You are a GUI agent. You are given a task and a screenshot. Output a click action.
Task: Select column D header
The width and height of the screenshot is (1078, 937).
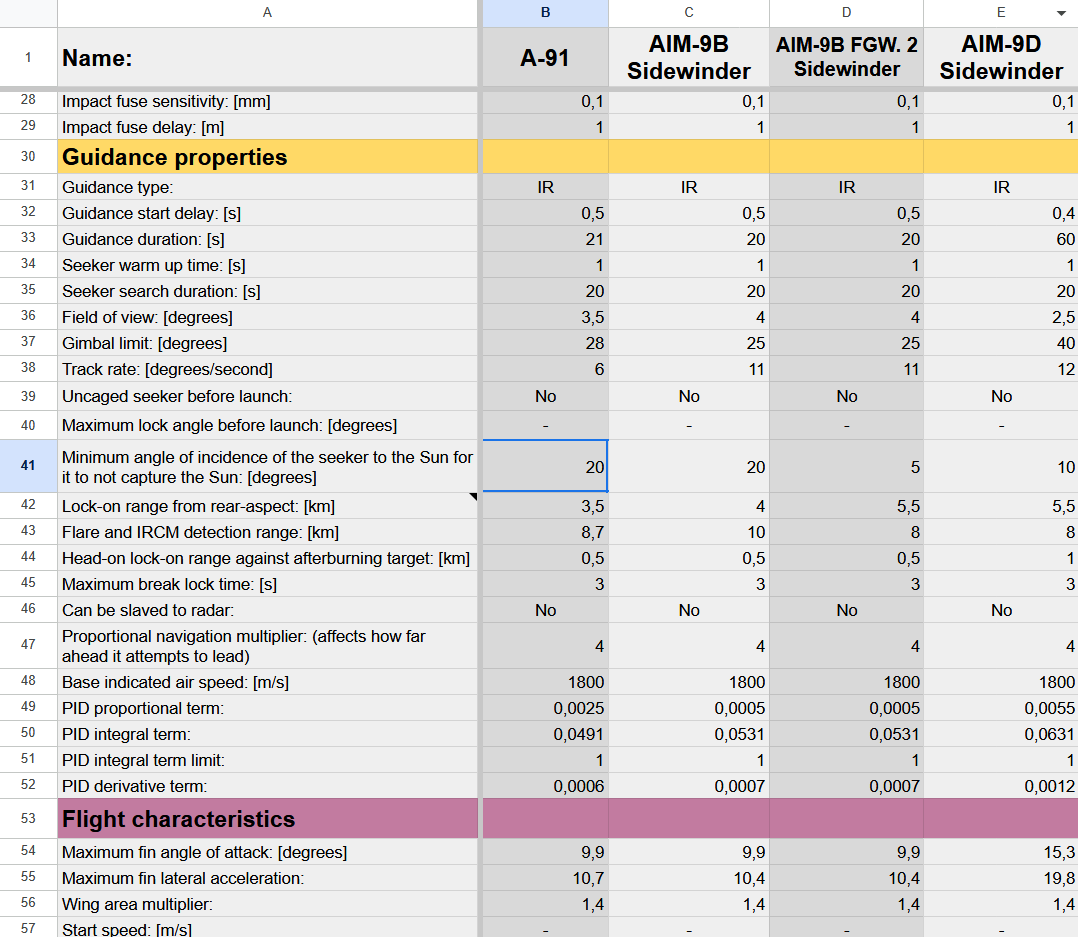846,13
